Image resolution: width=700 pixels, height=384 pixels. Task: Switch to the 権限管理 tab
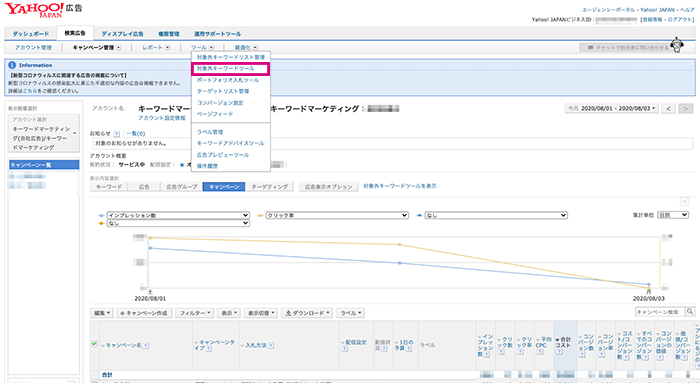click(x=169, y=34)
